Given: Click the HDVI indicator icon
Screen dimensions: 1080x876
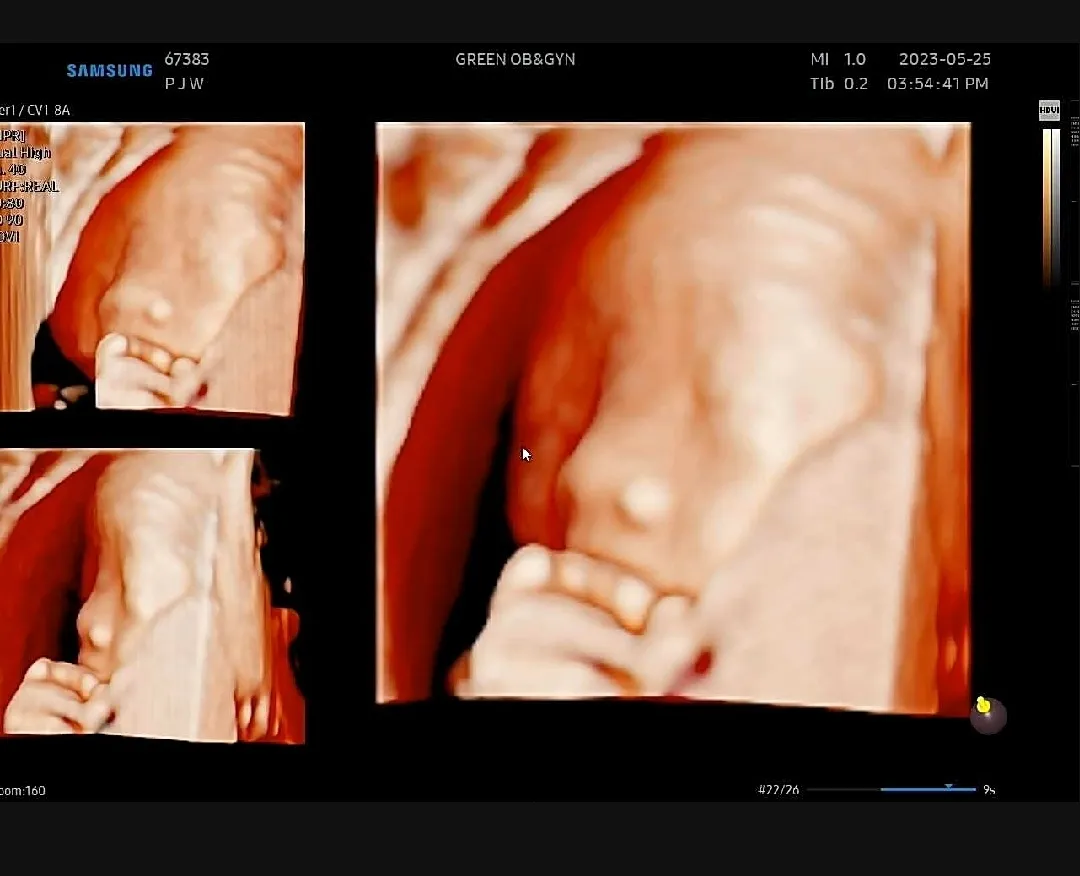Looking at the screenshot, I should pos(1049,110).
